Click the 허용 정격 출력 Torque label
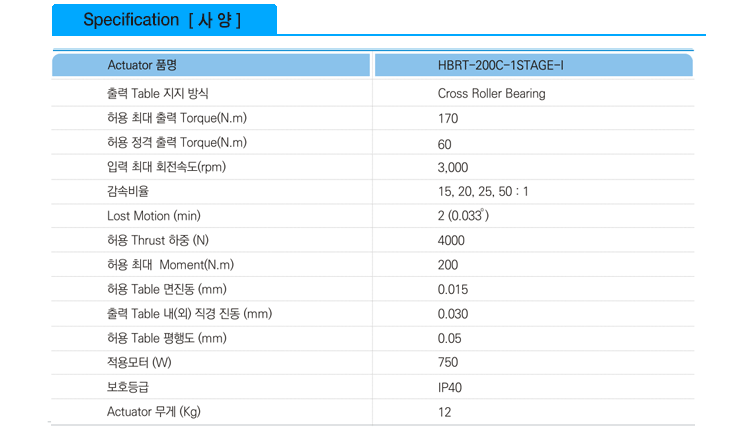This screenshot has height=430, width=730. coord(177,142)
